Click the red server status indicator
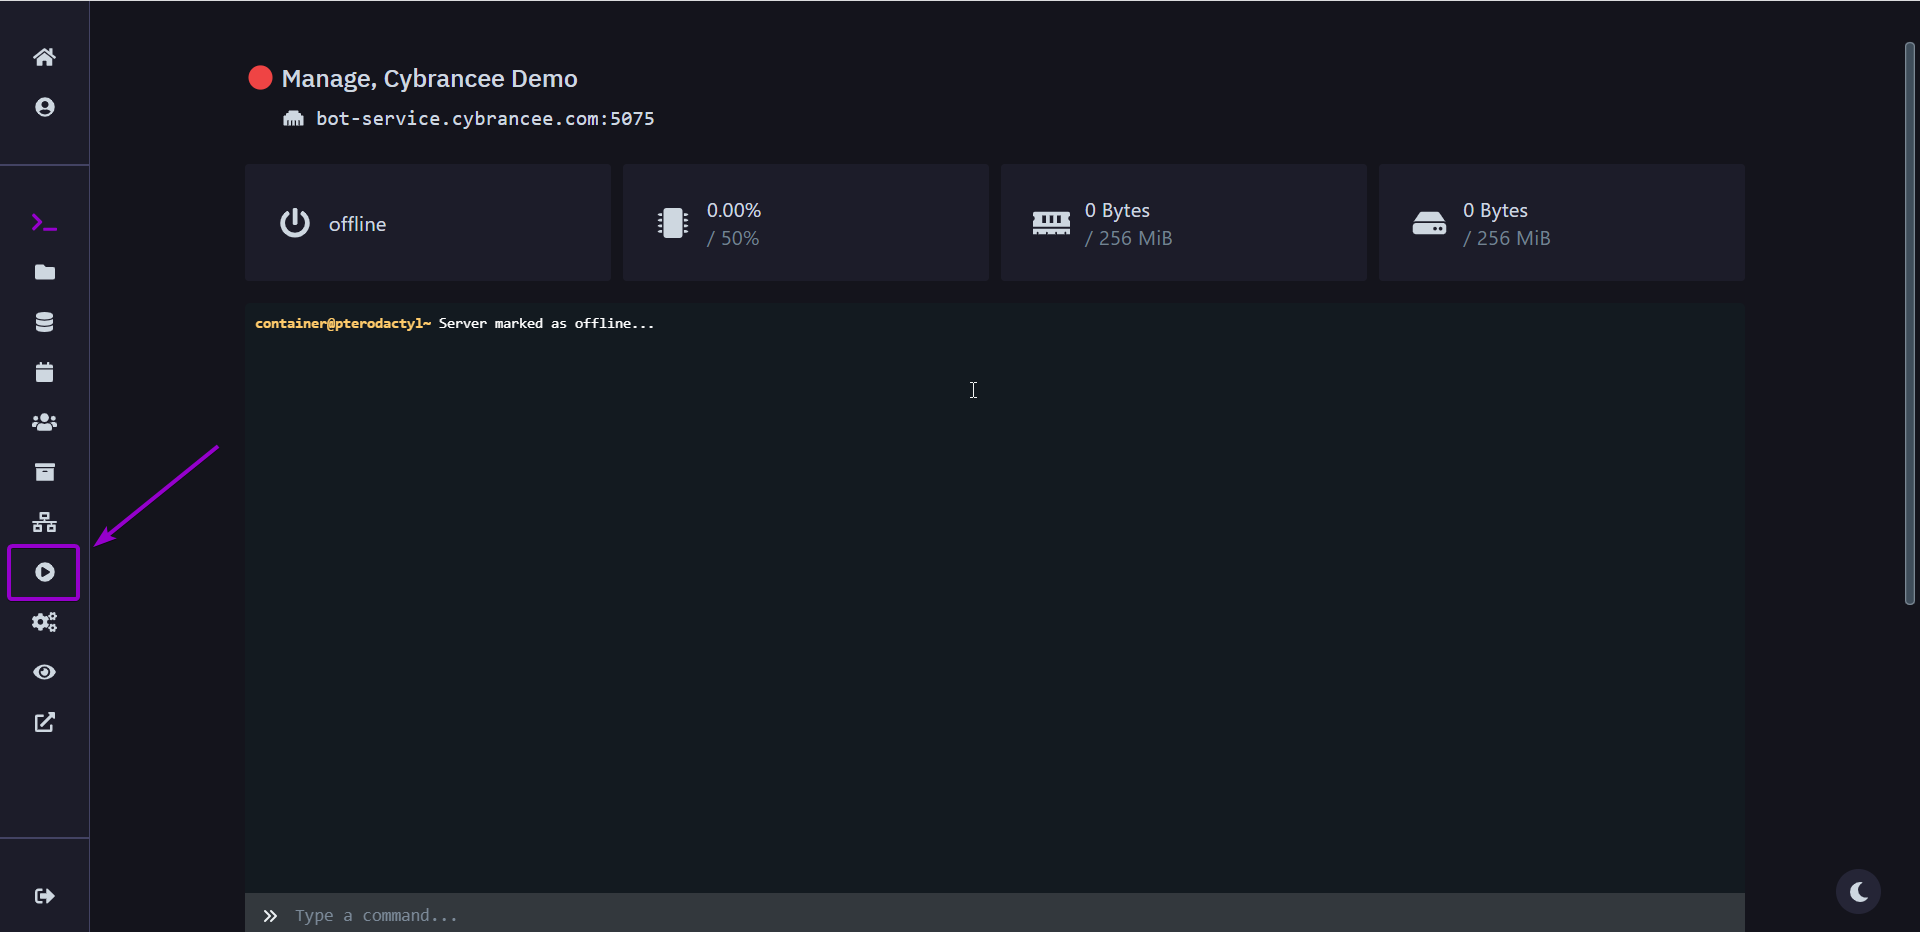This screenshot has height=932, width=1920. pos(260,77)
